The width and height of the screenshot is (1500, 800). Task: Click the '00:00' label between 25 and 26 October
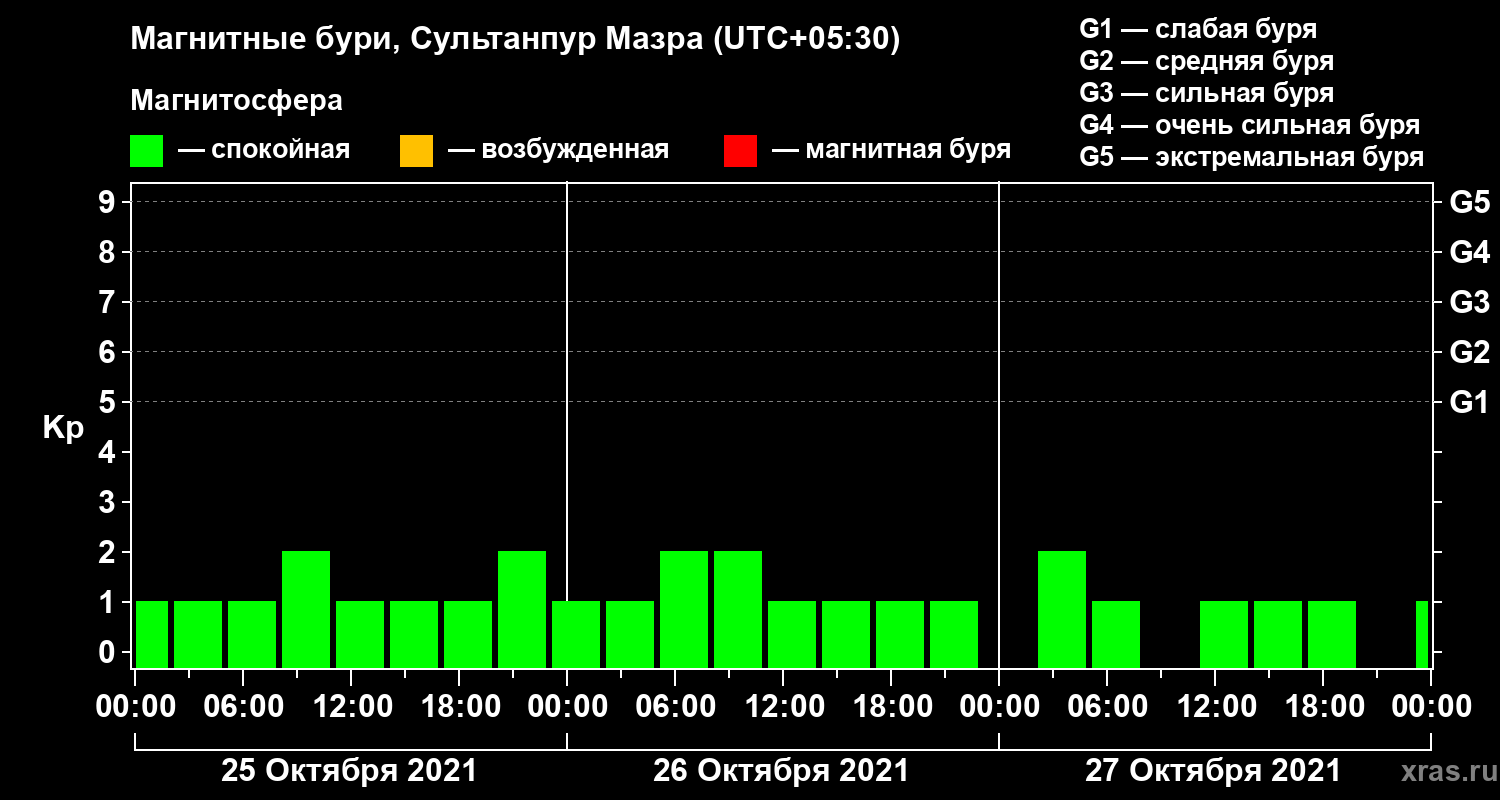567,706
